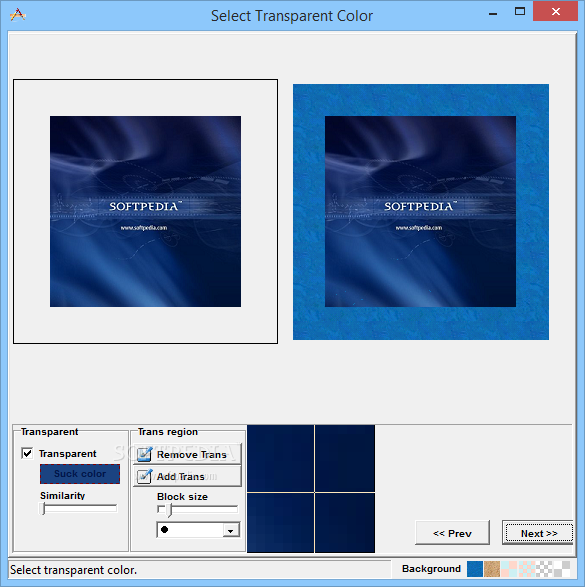Click the transparency result preview on right
The image size is (585, 587).
click(421, 212)
